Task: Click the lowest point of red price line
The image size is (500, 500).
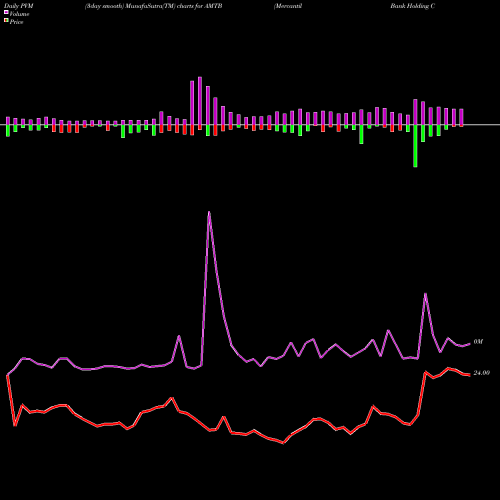Action: point(283,443)
